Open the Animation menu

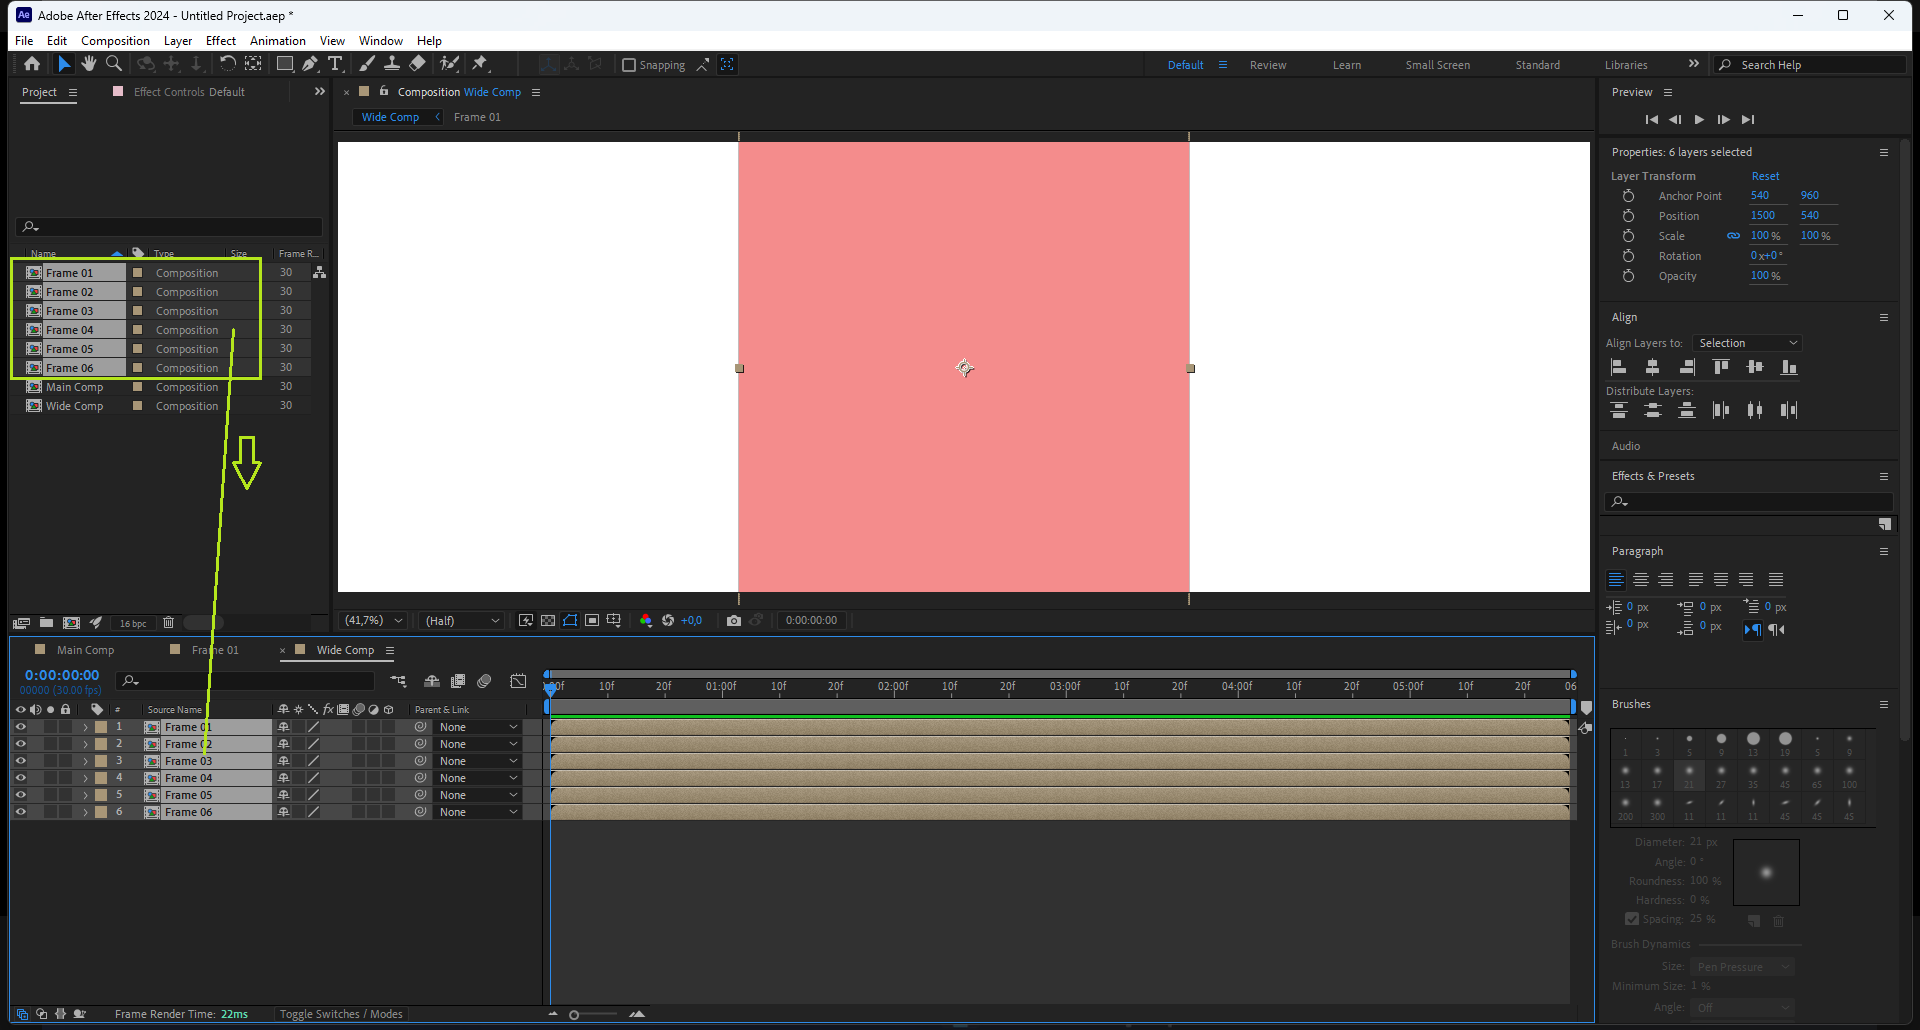pyautogui.click(x=277, y=41)
